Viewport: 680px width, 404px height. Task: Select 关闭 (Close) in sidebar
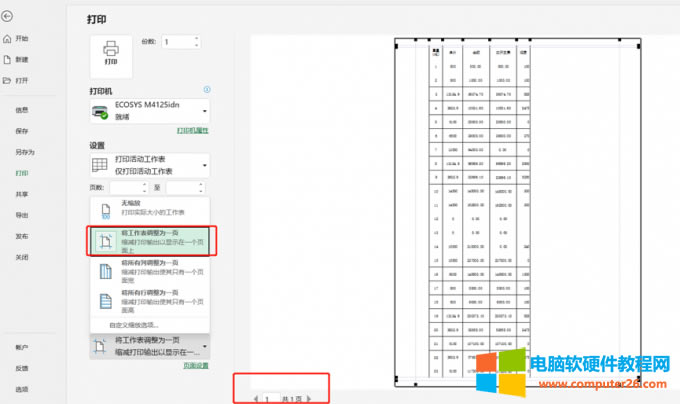tap(22, 257)
